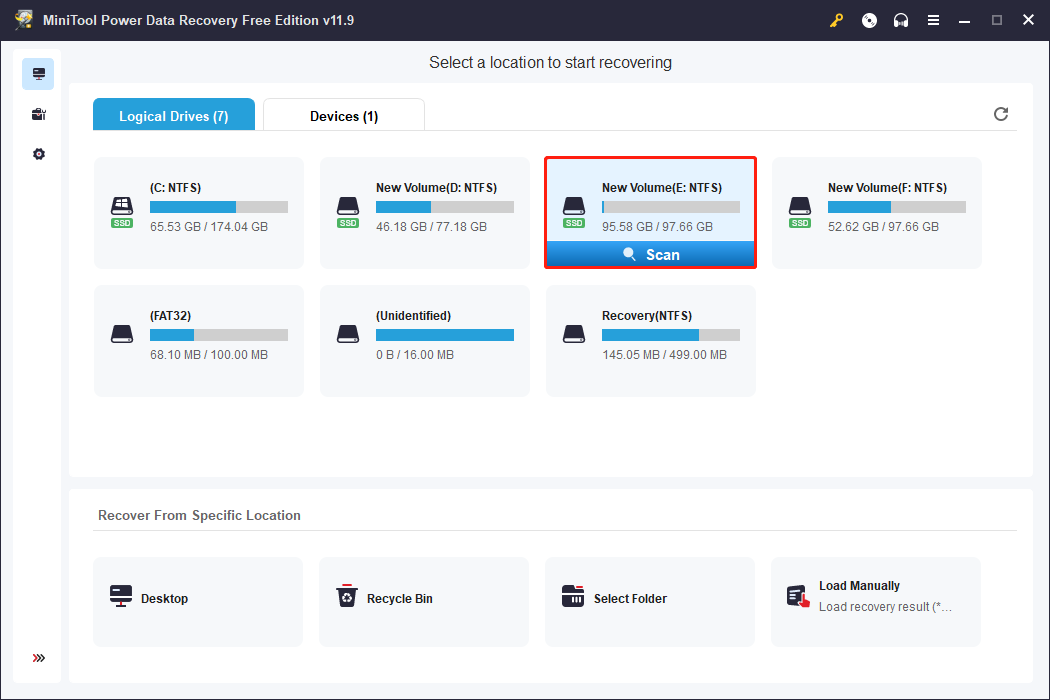Select the (Unidentified) partition label
The height and width of the screenshot is (700, 1050).
pyautogui.click(x=413, y=316)
